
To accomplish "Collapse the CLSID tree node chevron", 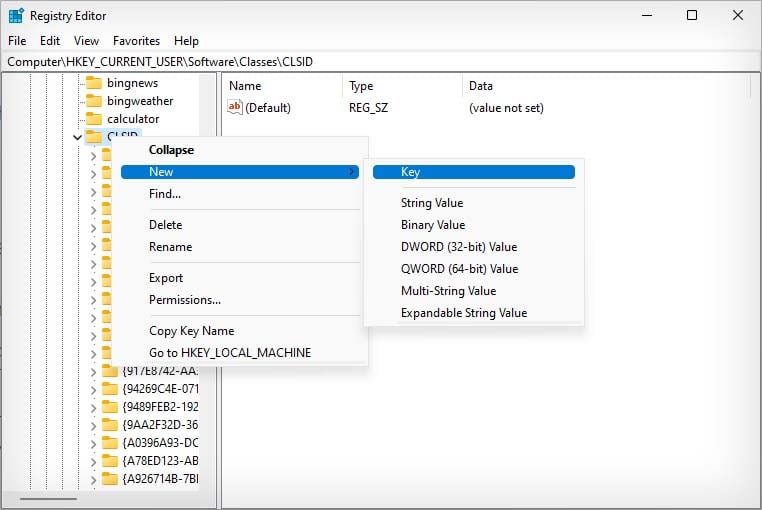I will point(77,138).
